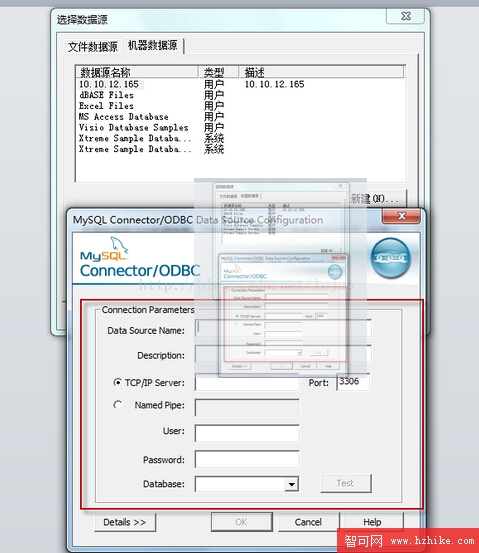Click the Password input field

point(247,459)
